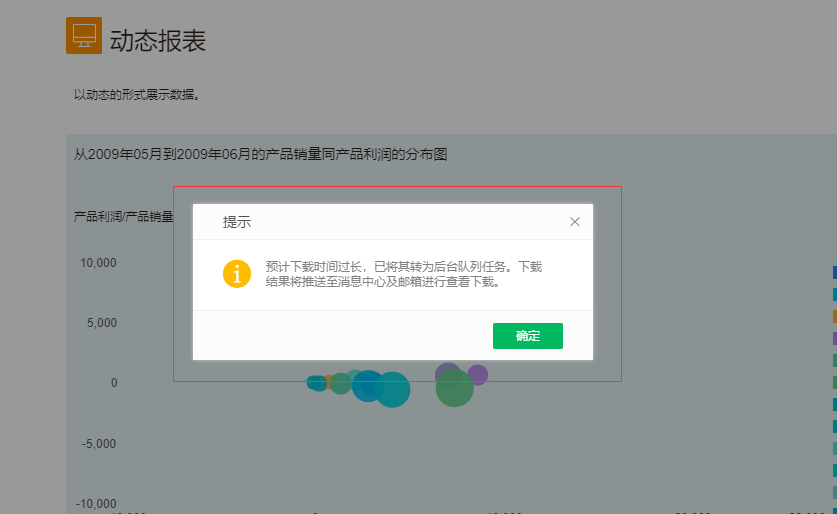Viewport: 837px width, 514px height.
Task: Click the largest teal bubble in the chart
Action: [392, 390]
